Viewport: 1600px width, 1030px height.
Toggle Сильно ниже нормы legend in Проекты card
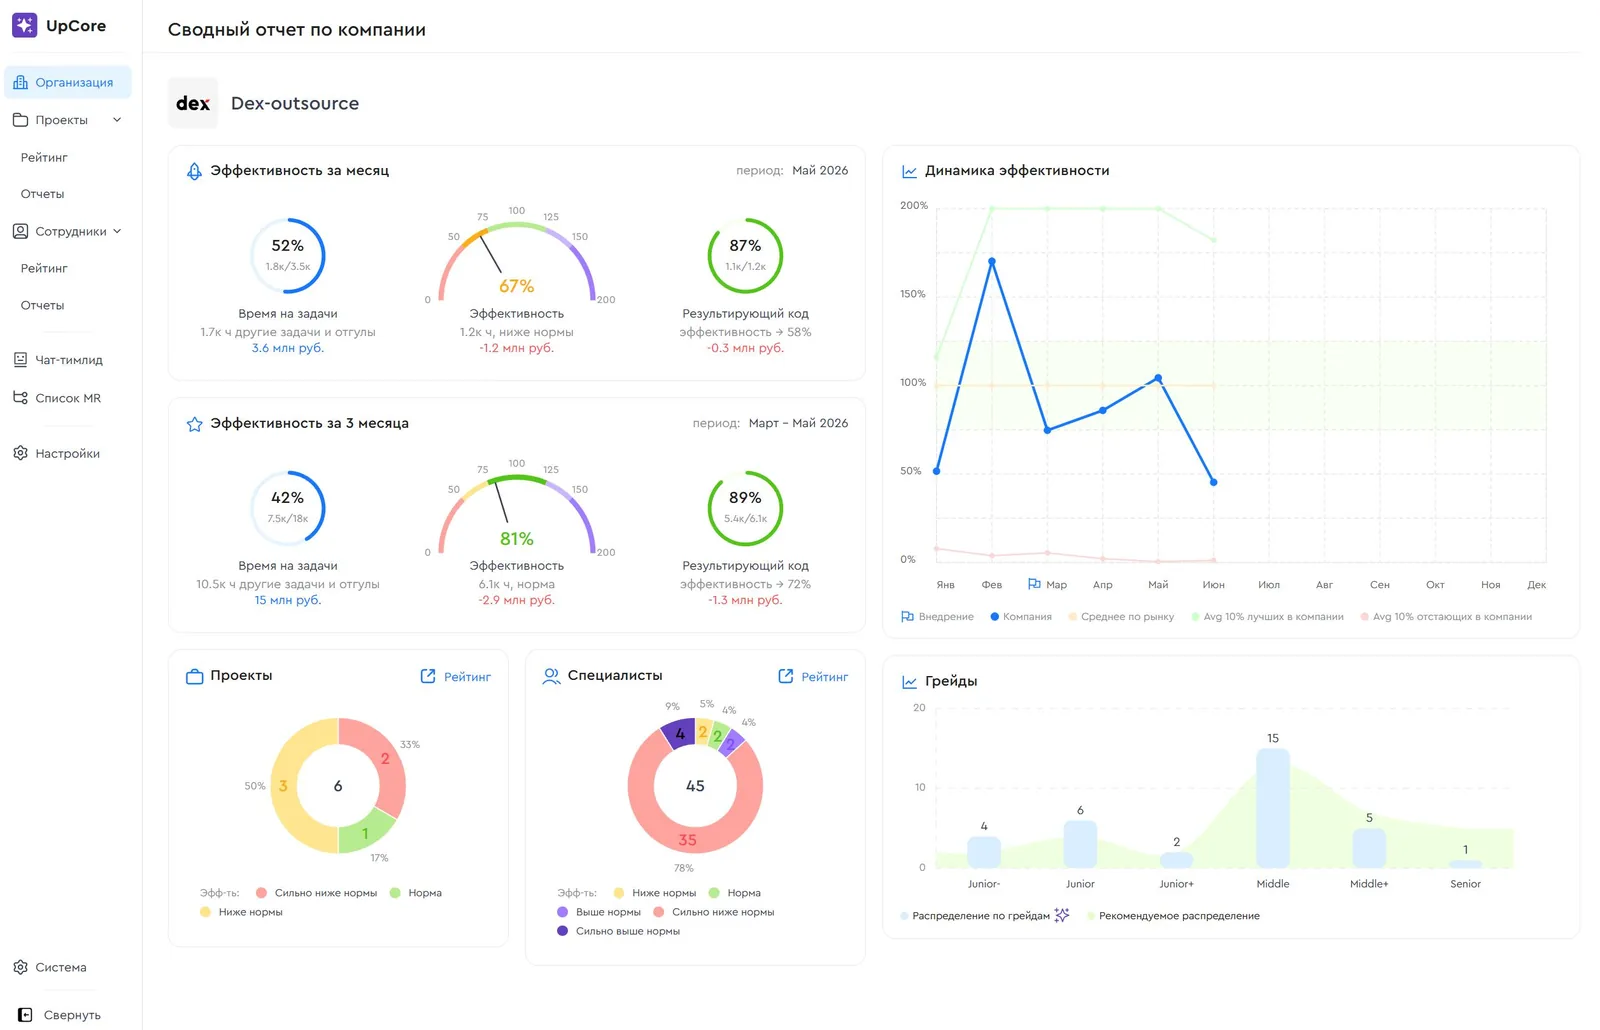(x=316, y=893)
